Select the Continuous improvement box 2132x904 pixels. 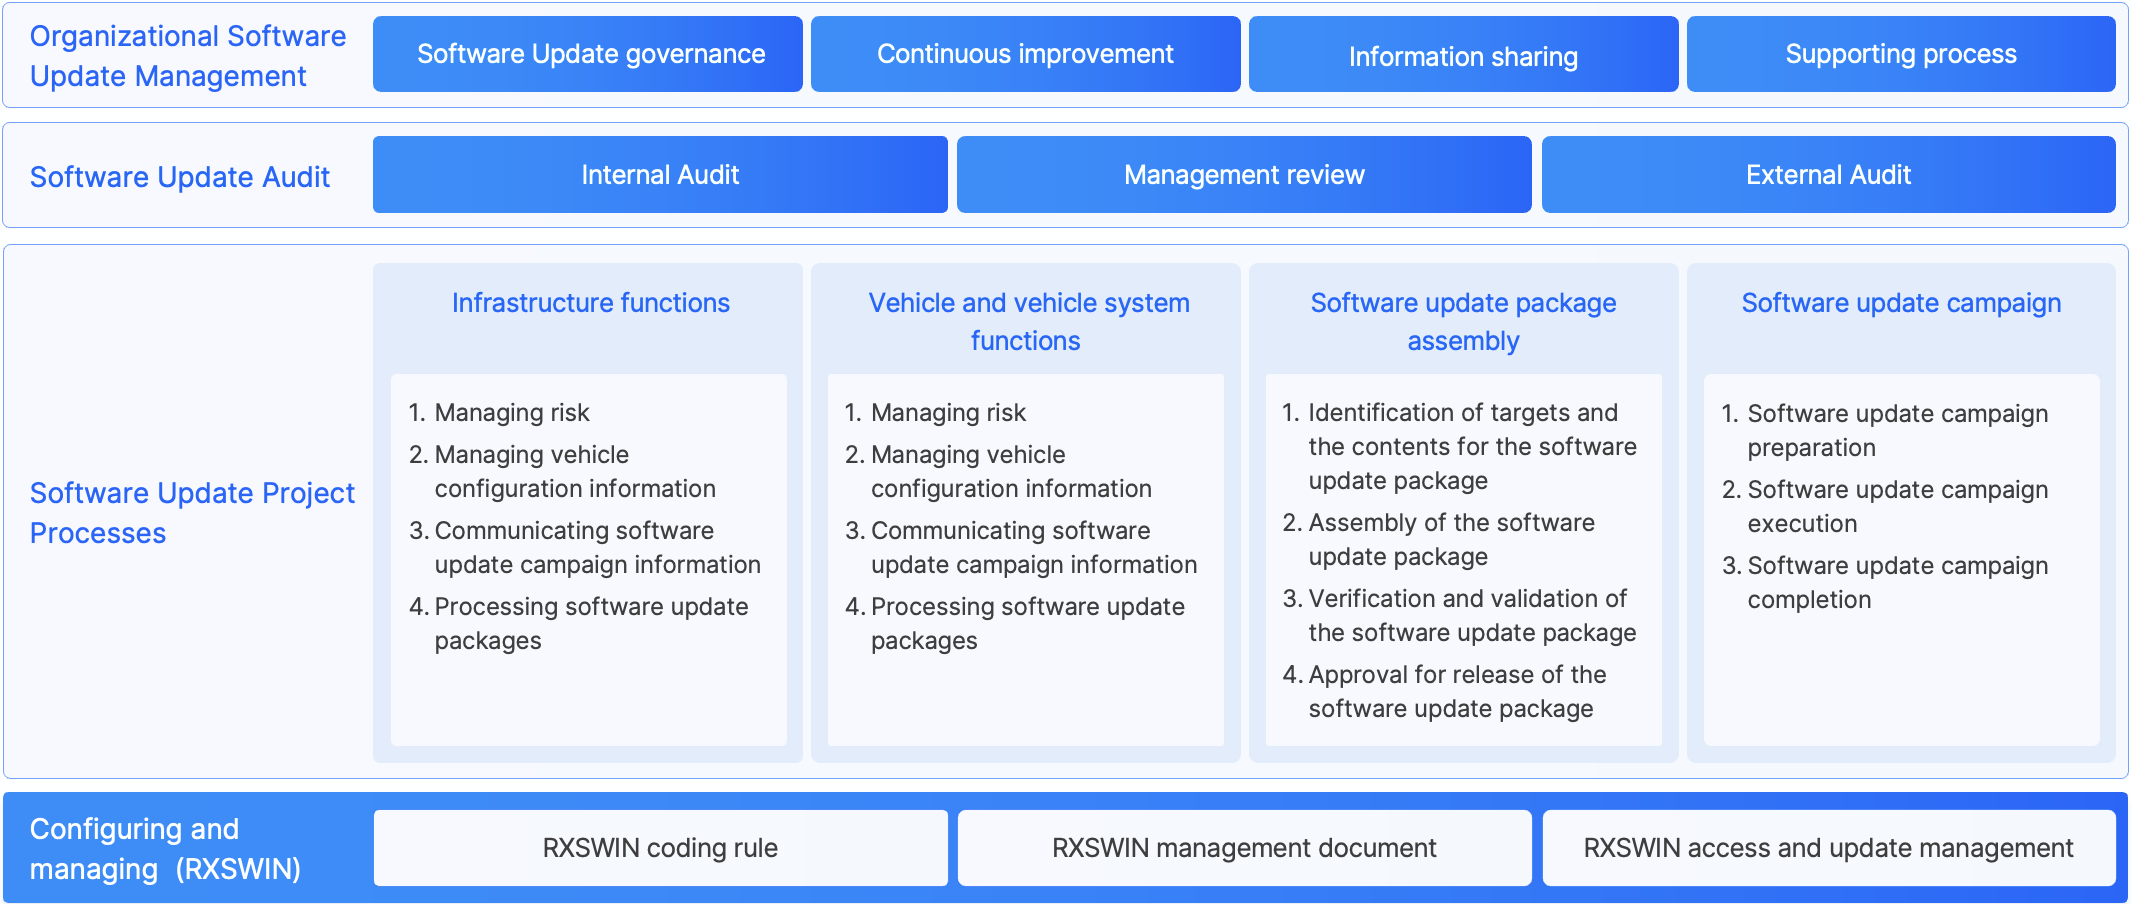coord(1024,53)
